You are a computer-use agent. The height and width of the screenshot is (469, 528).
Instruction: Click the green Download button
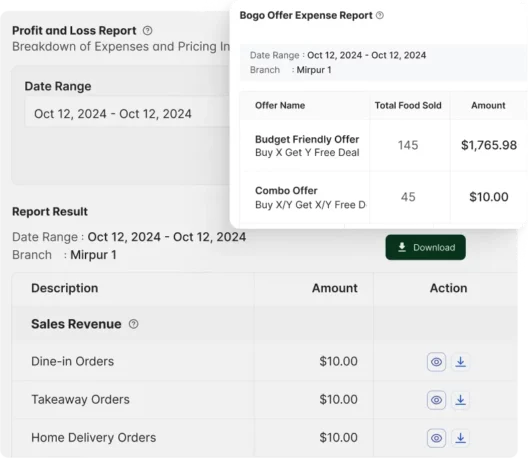coord(426,247)
